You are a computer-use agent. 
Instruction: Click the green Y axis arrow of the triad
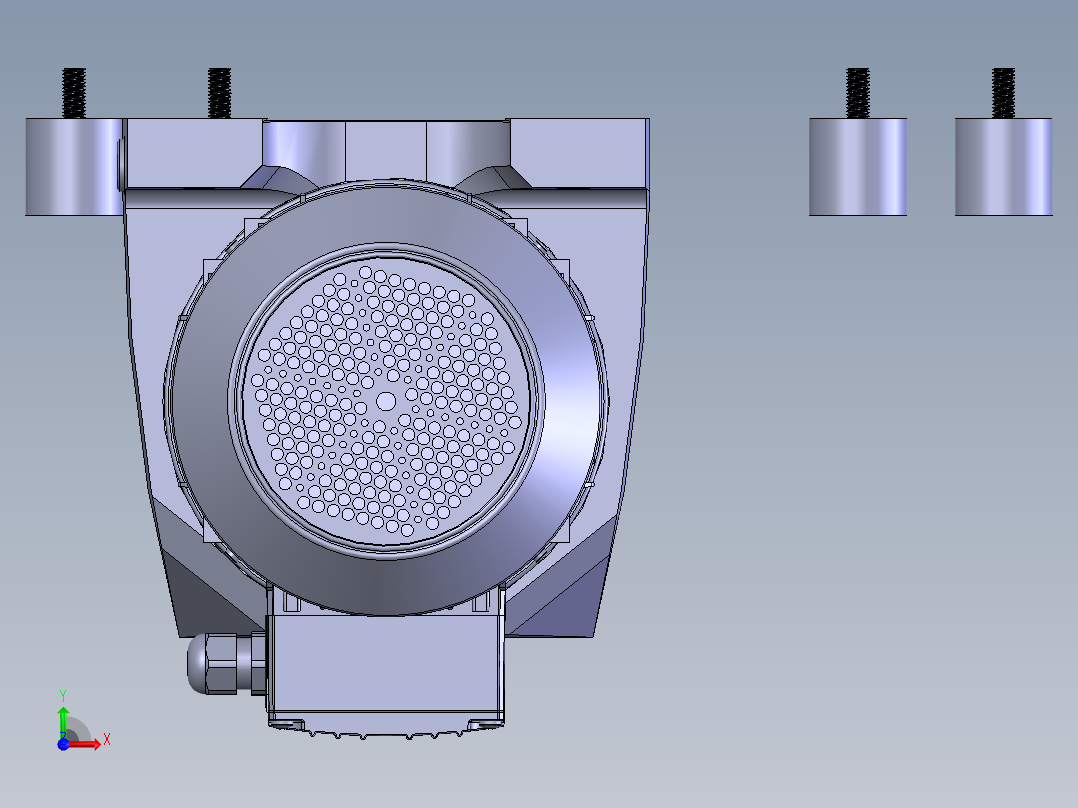click(x=63, y=721)
